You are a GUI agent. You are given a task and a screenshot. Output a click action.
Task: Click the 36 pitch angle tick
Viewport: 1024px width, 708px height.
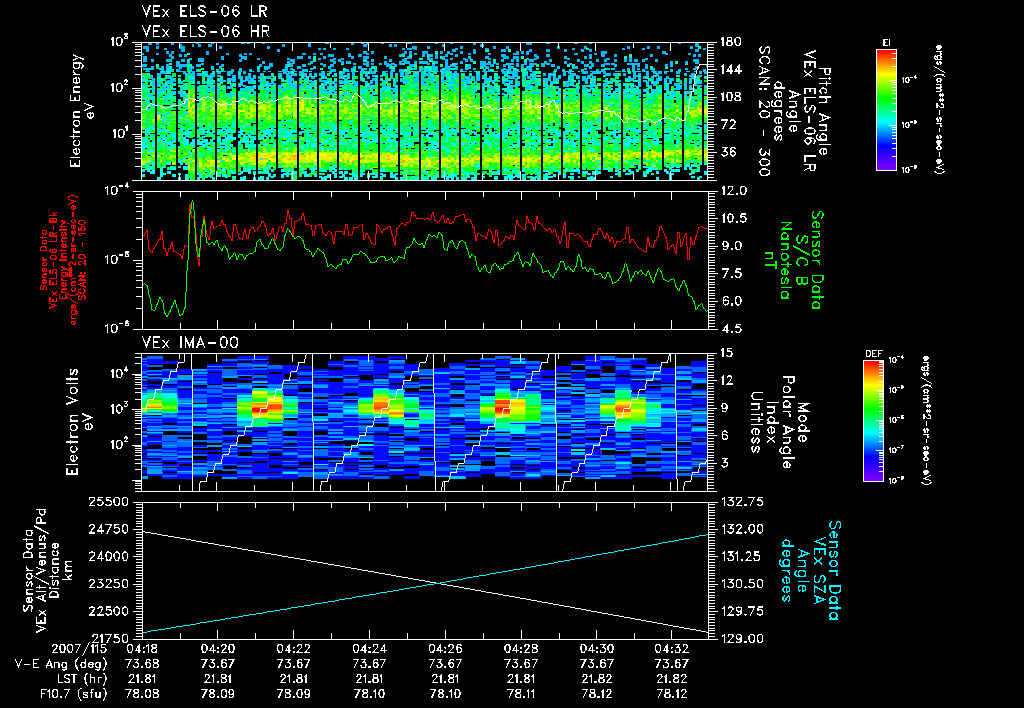point(727,152)
